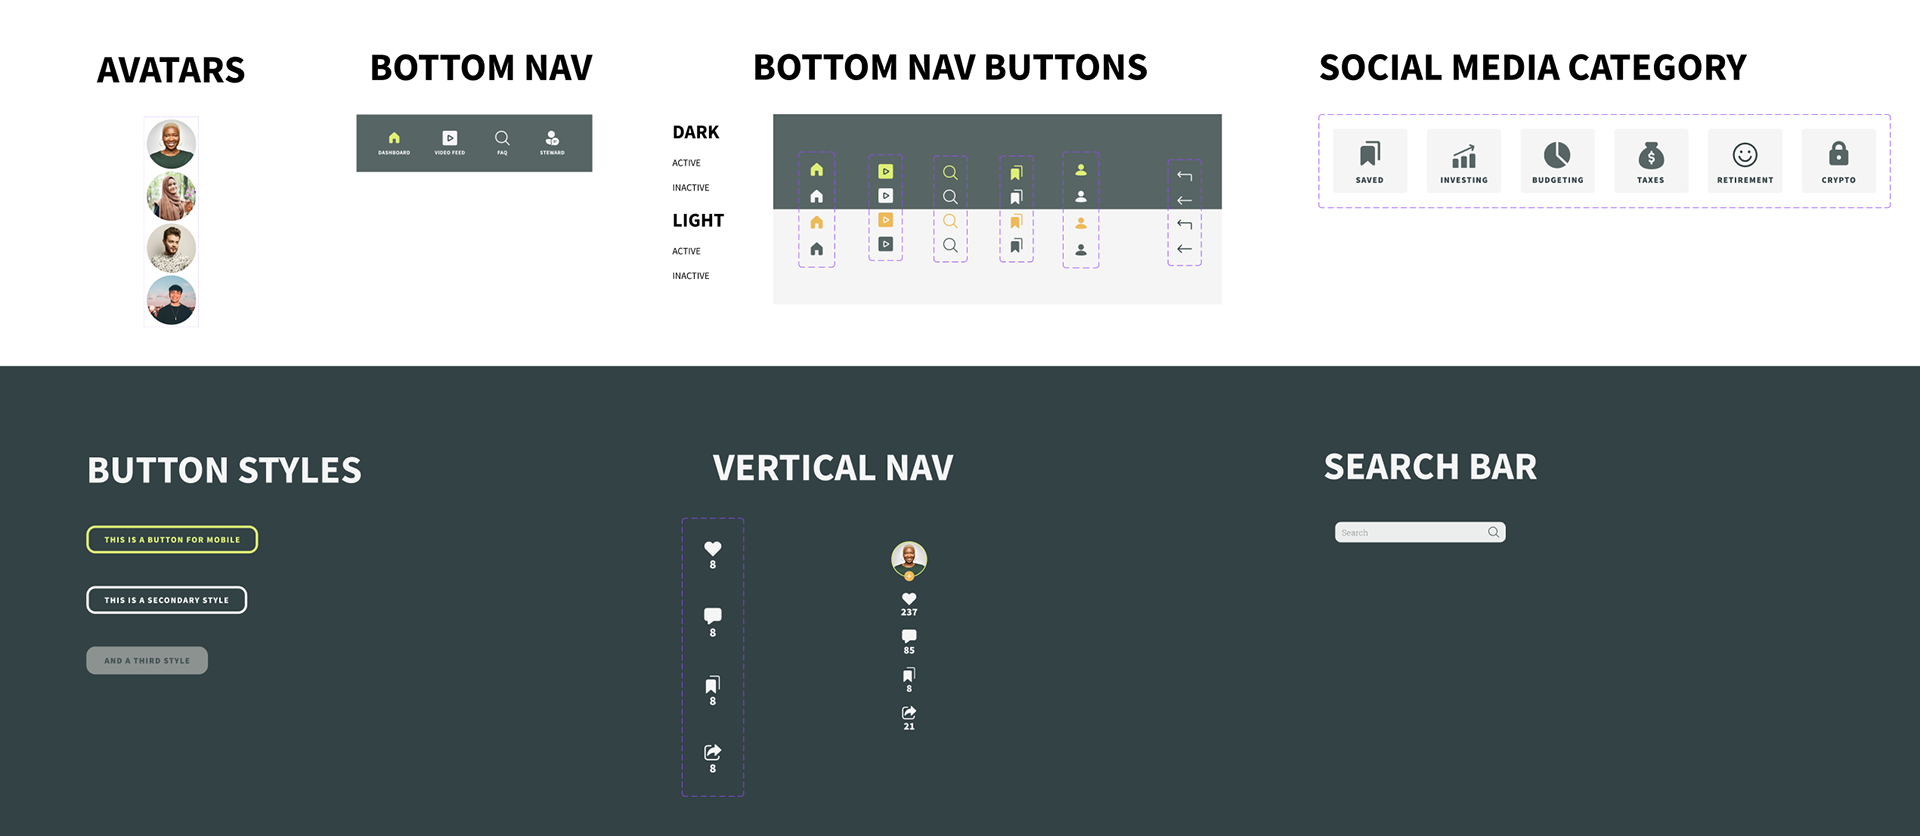Like using the heart icon showing 237

click(909, 599)
